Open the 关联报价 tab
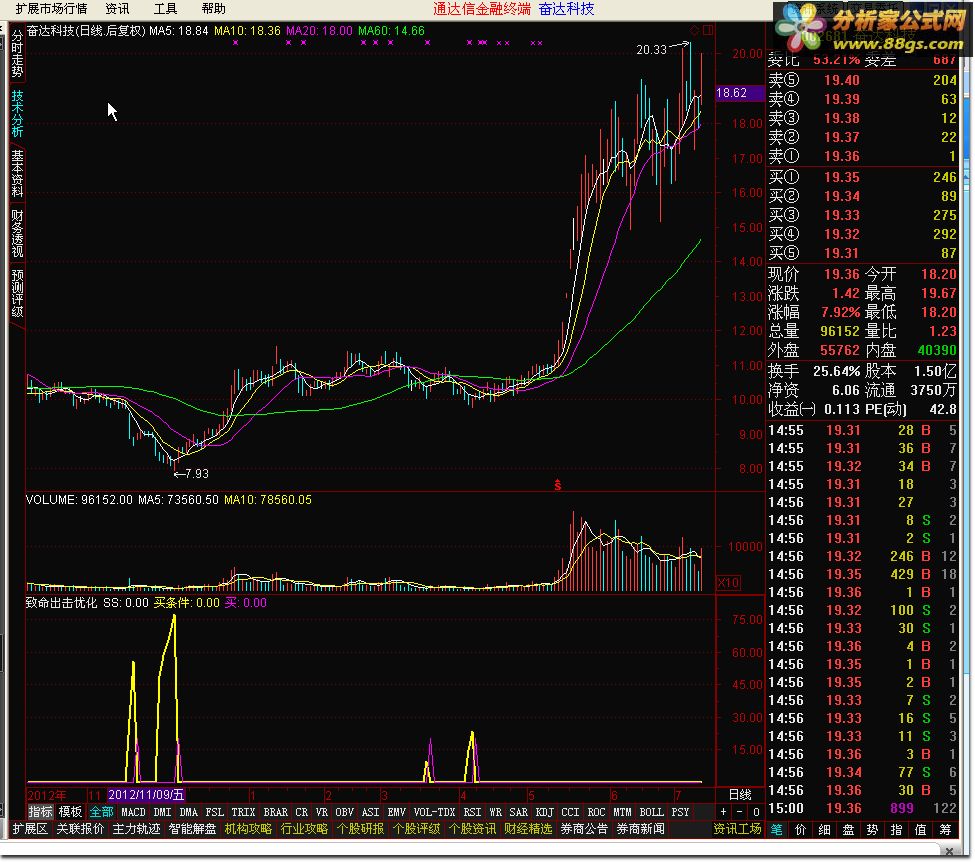This screenshot has width=975, height=862. 80,829
